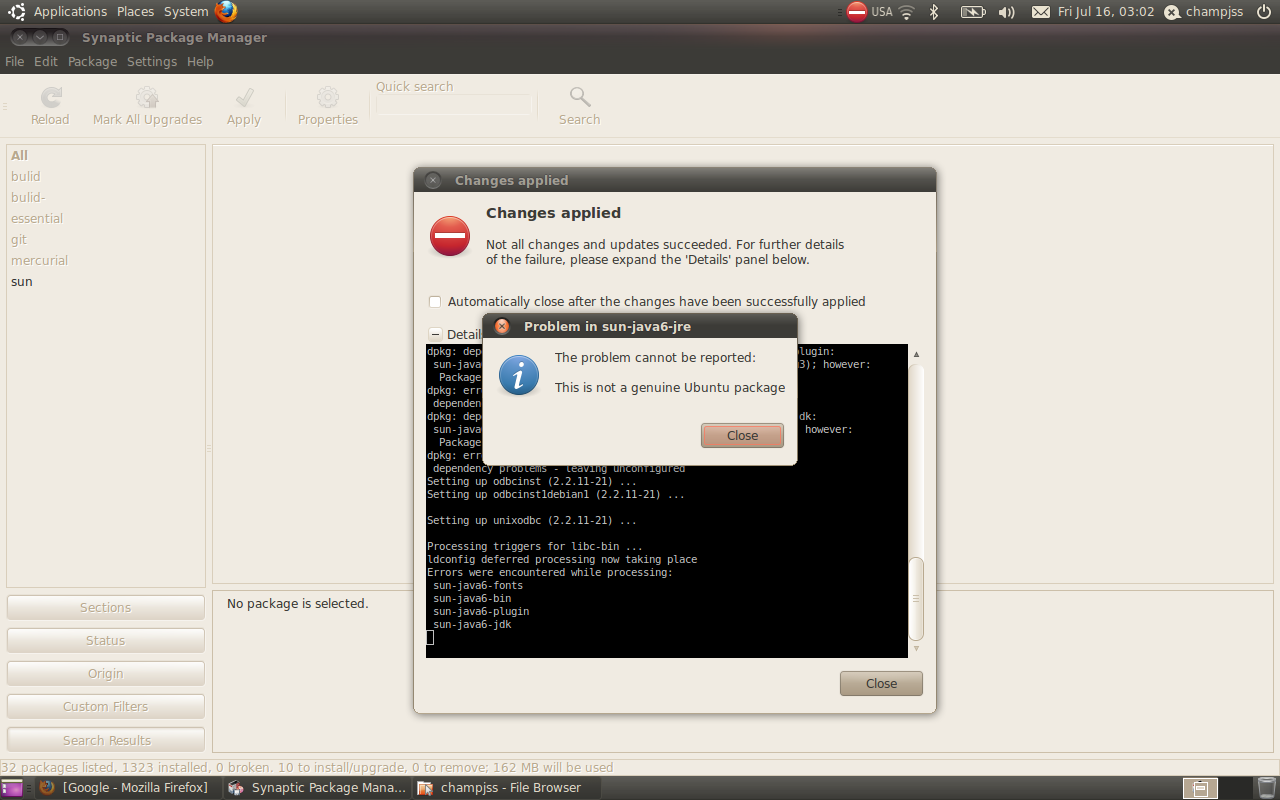Open the Edit menu

(x=46, y=62)
